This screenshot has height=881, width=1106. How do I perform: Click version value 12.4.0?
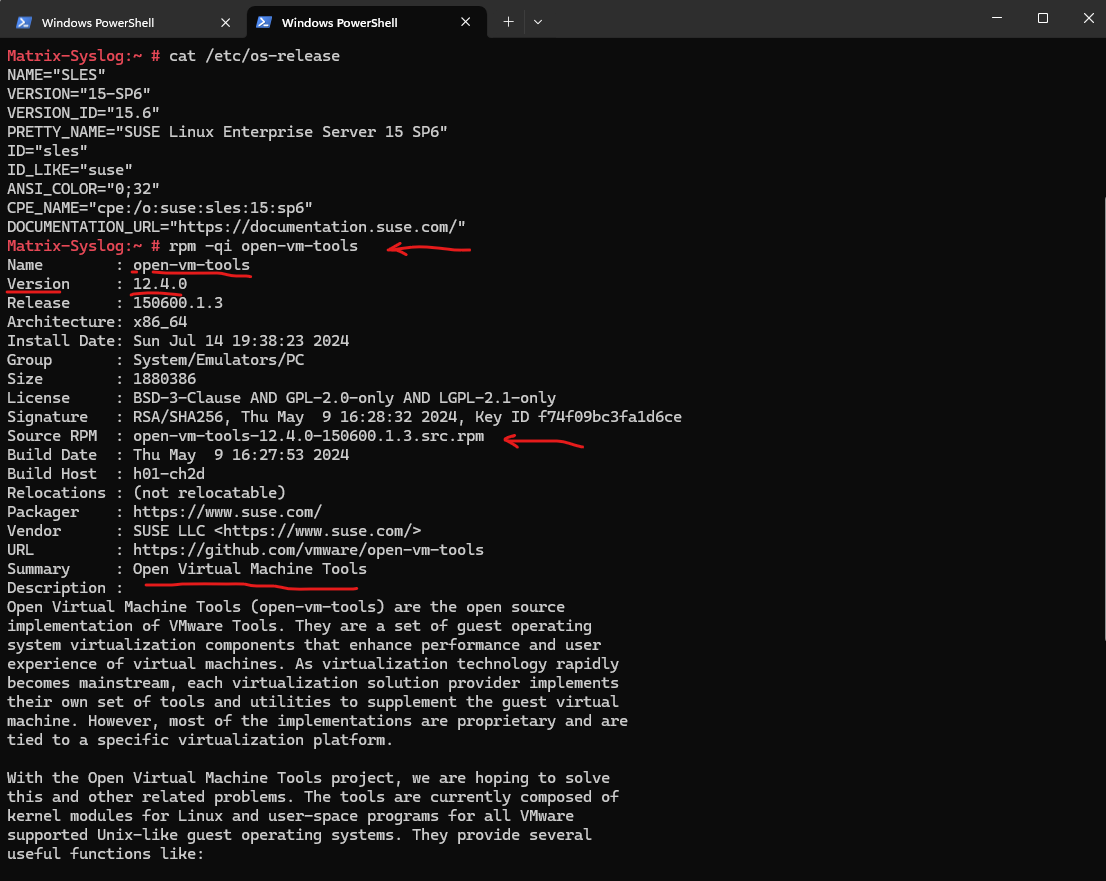click(159, 284)
